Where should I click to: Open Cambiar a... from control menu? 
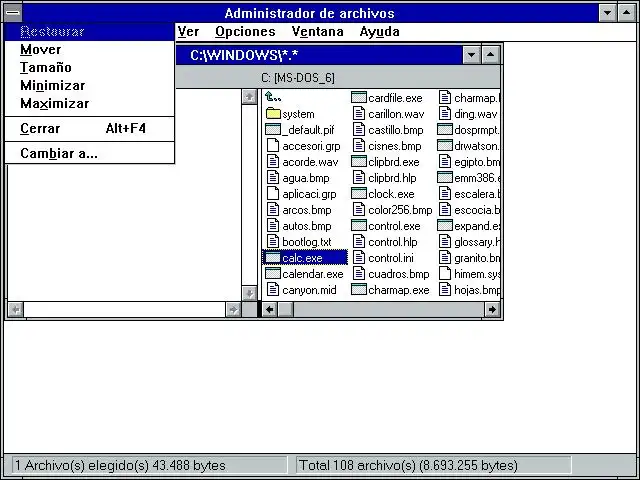point(90,153)
